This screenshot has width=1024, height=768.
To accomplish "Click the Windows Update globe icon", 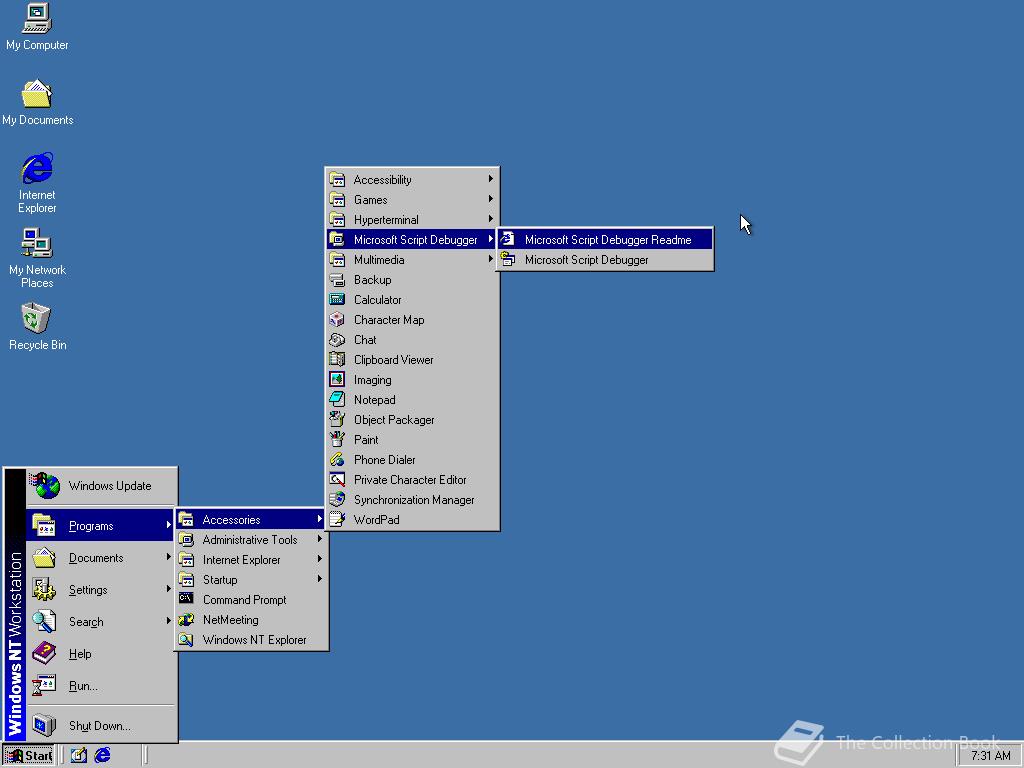I will coord(44,485).
